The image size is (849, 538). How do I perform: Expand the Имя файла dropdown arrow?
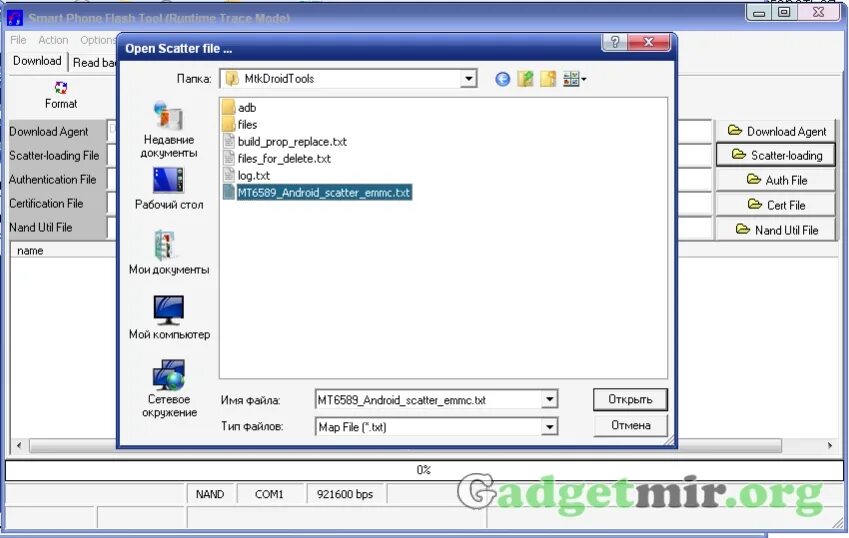click(x=549, y=400)
